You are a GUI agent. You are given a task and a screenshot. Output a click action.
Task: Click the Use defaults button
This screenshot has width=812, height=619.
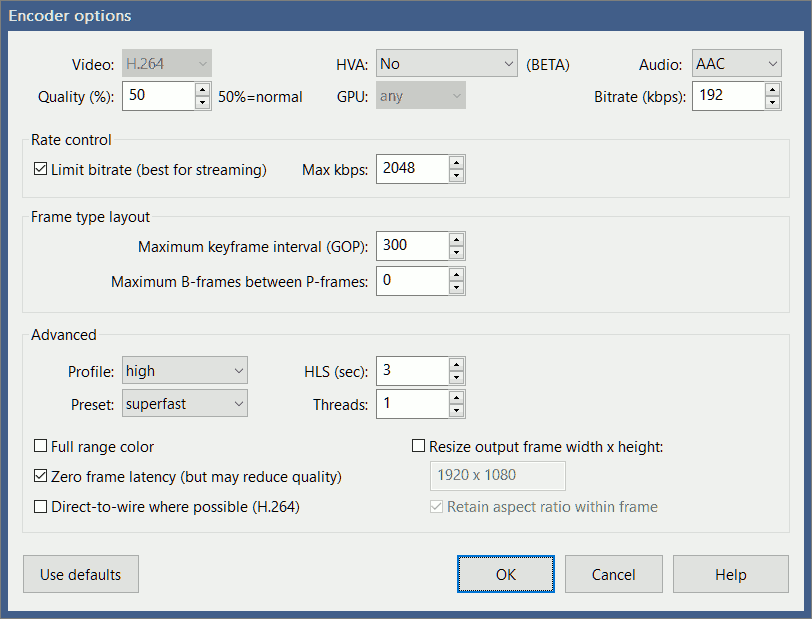point(81,575)
